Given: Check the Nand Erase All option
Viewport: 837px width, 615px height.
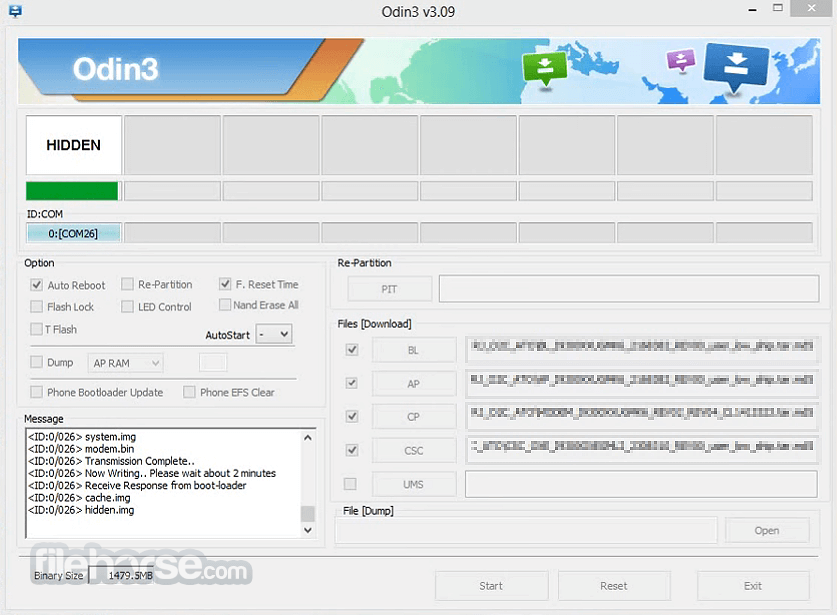Looking at the screenshot, I should point(225,305).
